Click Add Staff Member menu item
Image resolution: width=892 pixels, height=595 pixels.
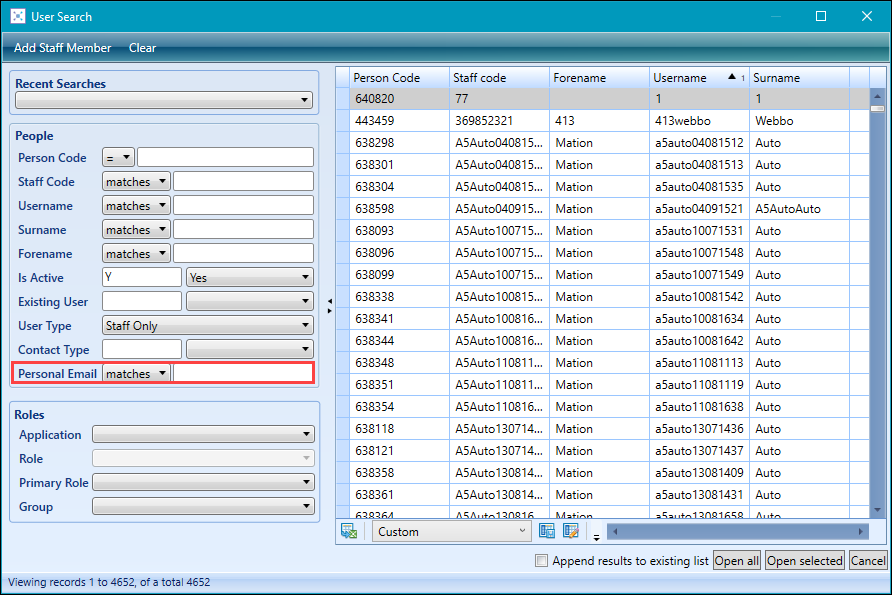click(x=63, y=48)
